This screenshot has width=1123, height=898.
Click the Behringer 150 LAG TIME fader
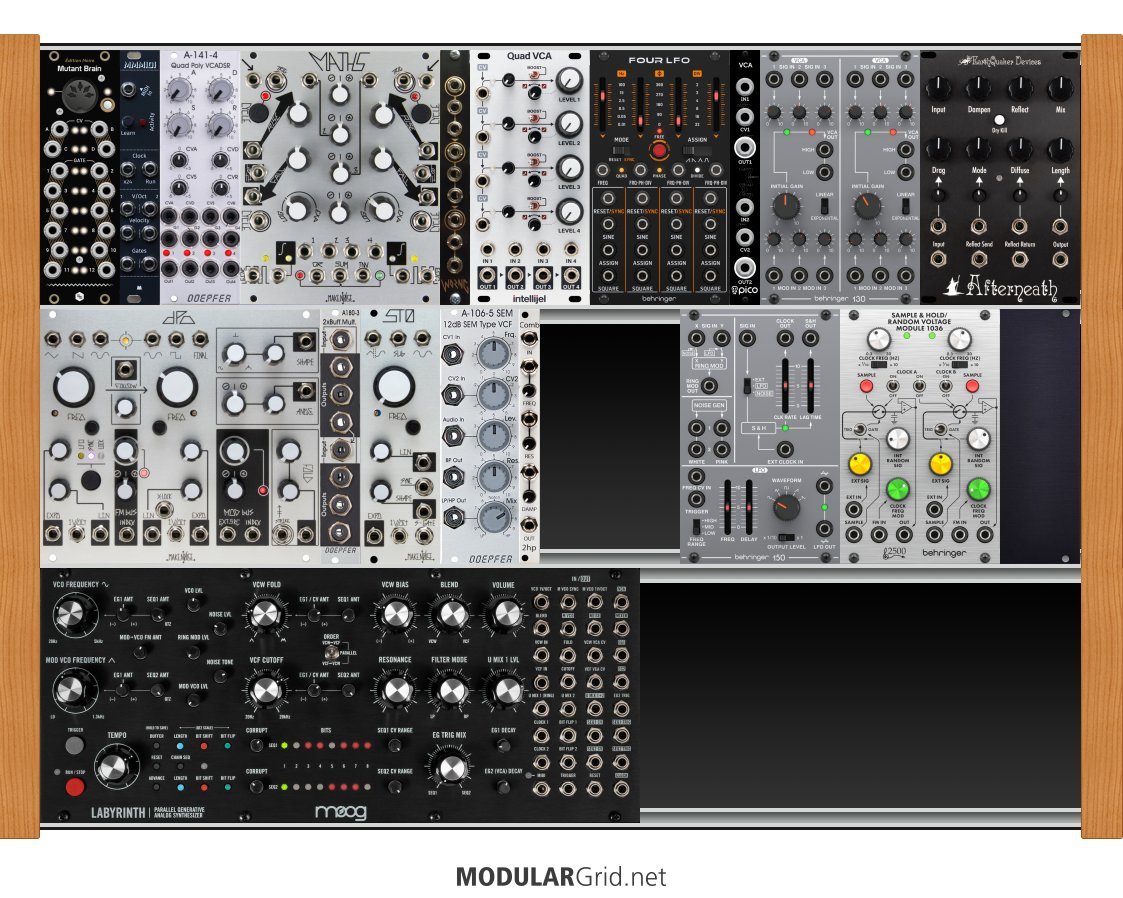[810, 387]
